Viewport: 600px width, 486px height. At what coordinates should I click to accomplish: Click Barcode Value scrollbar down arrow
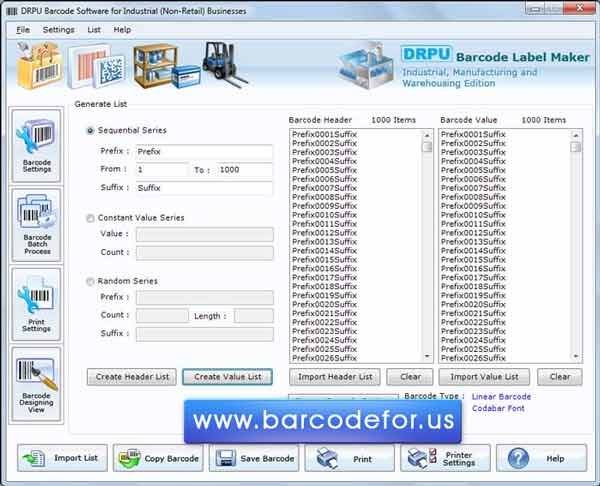pyautogui.click(x=576, y=356)
